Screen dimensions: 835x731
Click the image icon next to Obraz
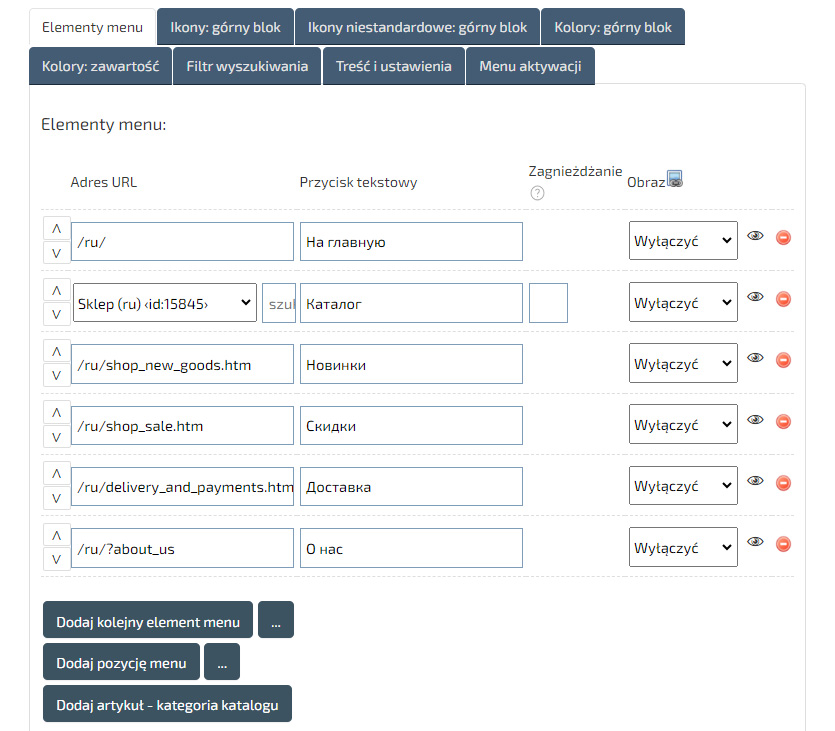point(675,179)
